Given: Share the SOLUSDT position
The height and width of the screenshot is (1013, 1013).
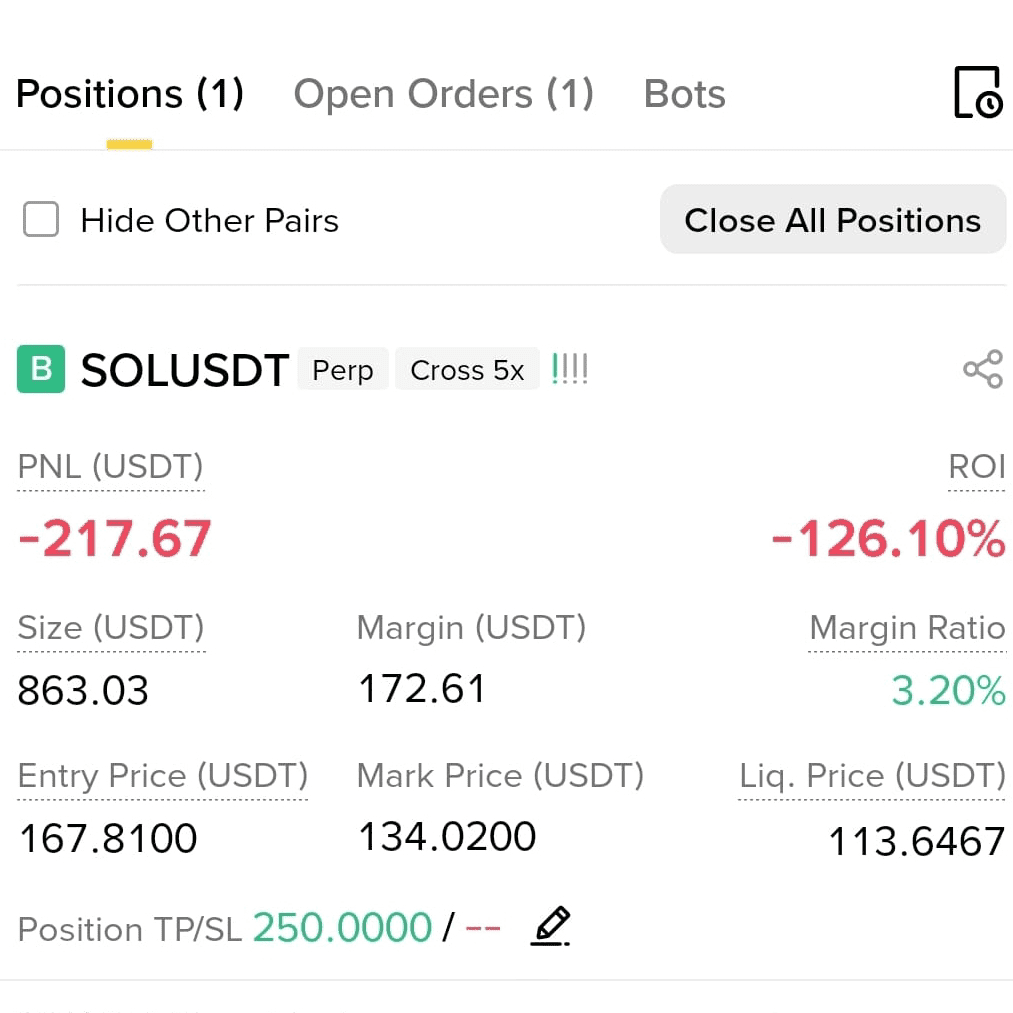Looking at the screenshot, I should [x=983, y=369].
